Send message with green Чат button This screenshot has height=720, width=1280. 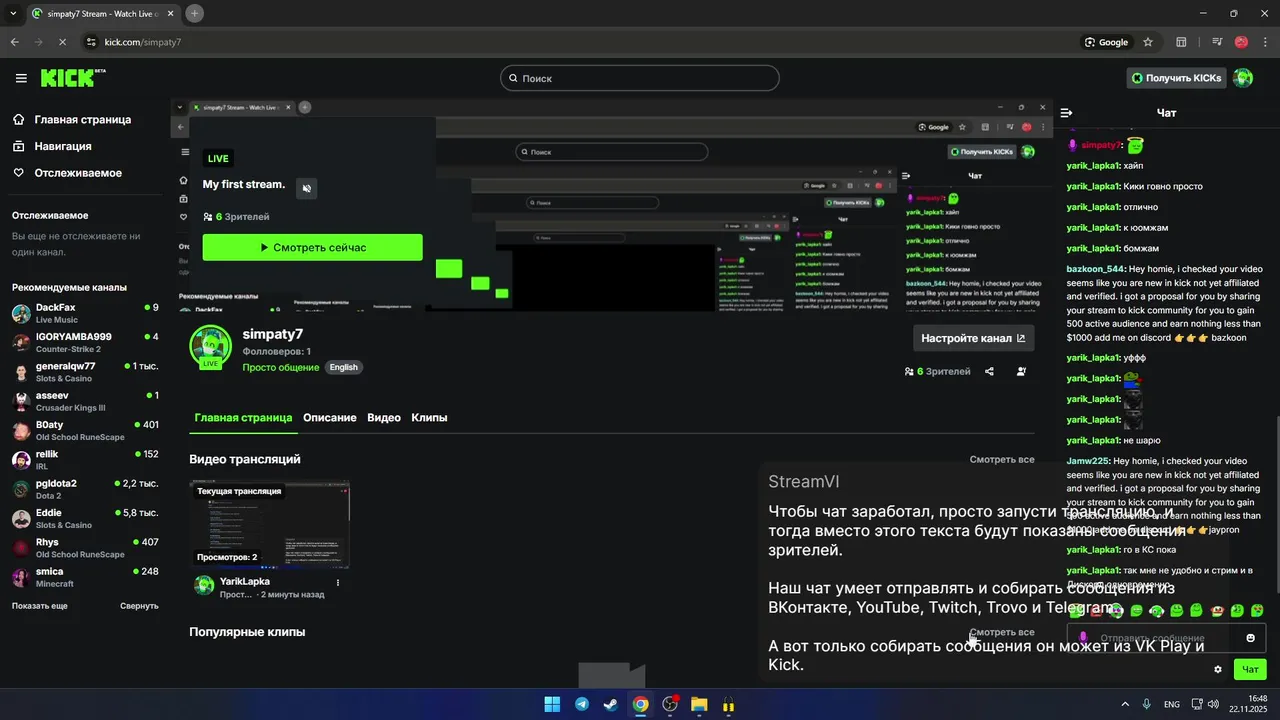1250,669
